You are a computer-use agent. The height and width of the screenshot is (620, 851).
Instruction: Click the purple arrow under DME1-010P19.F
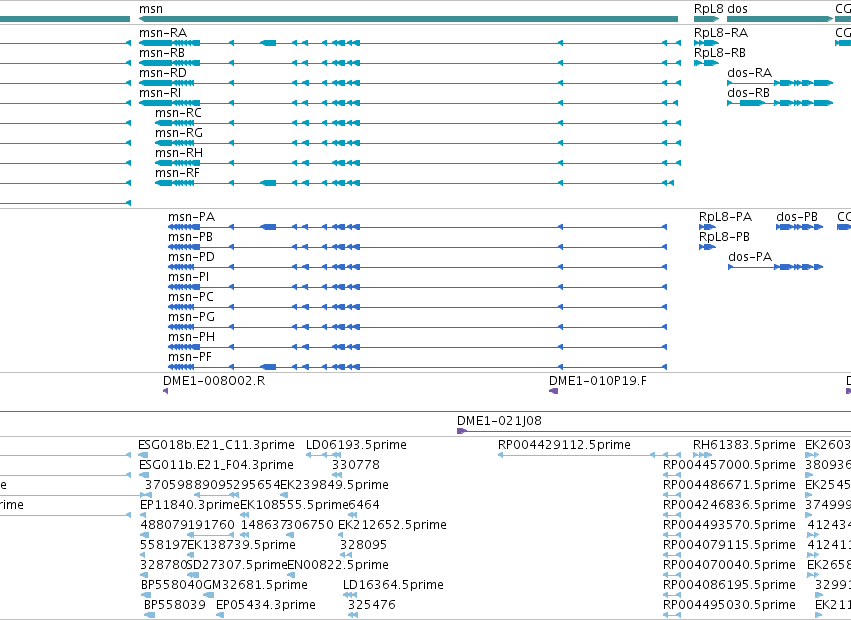554,391
